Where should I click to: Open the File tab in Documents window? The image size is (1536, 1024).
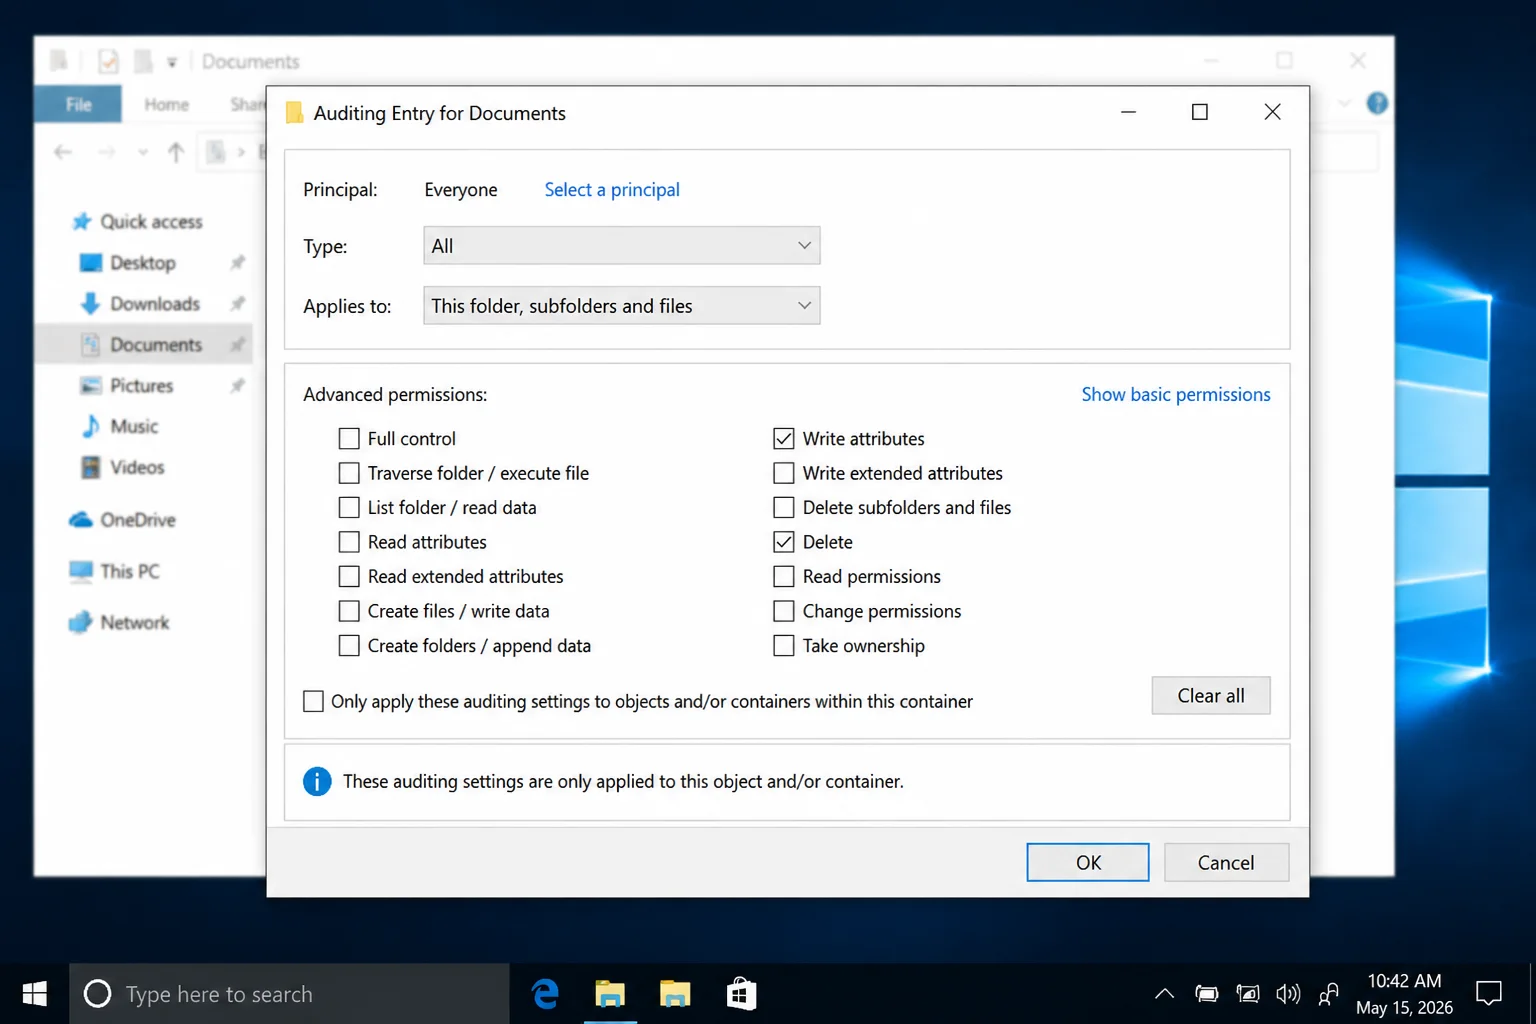click(78, 104)
